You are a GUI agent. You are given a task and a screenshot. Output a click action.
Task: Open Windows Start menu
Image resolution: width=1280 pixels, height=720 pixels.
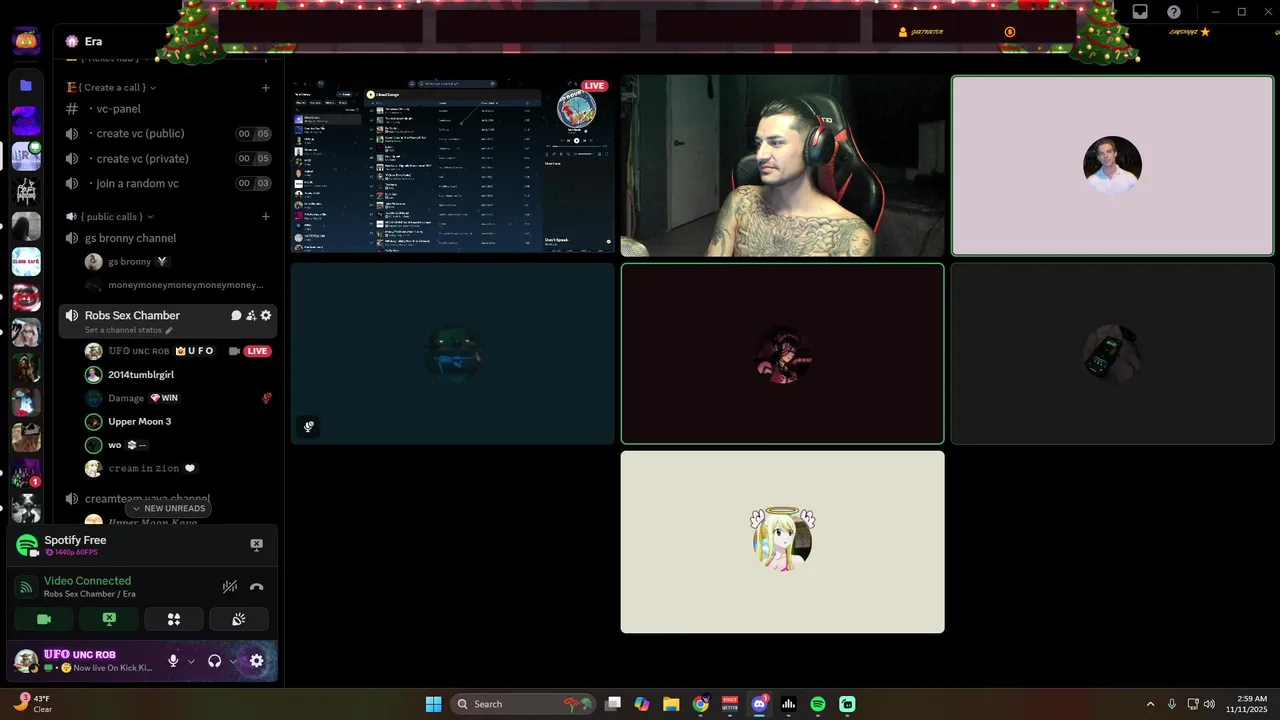click(433, 704)
